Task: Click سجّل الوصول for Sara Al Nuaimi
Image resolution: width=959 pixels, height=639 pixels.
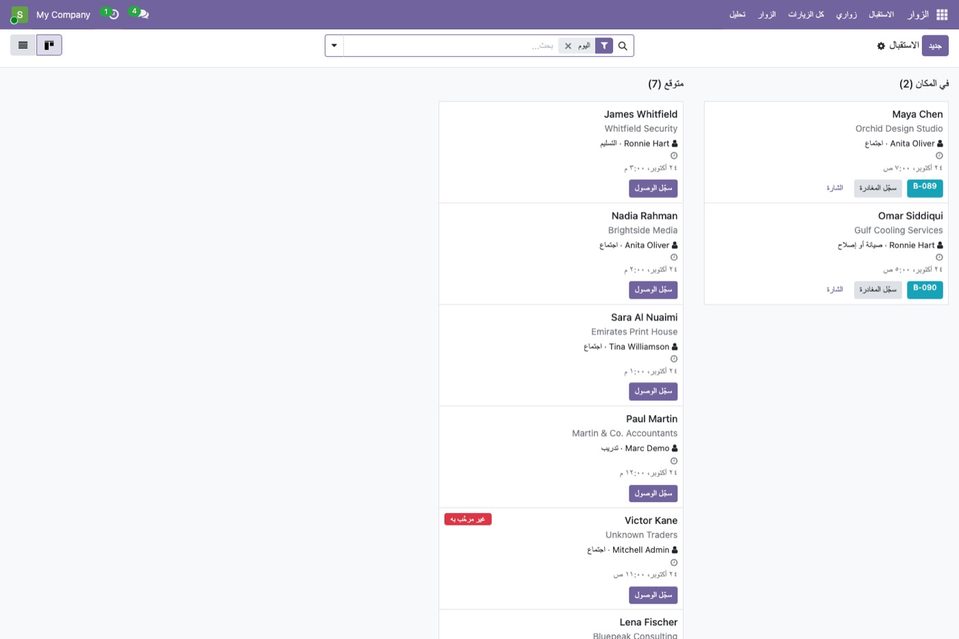Action: point(653,391)
